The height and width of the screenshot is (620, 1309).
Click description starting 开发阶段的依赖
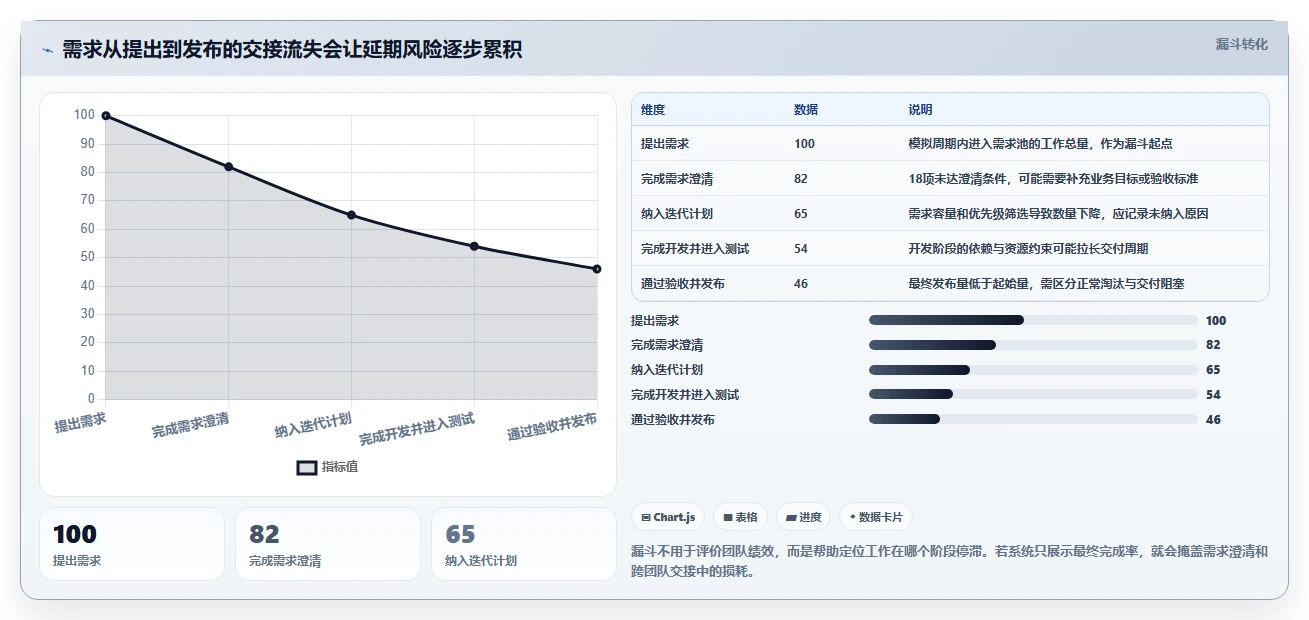pos(1028,249)
